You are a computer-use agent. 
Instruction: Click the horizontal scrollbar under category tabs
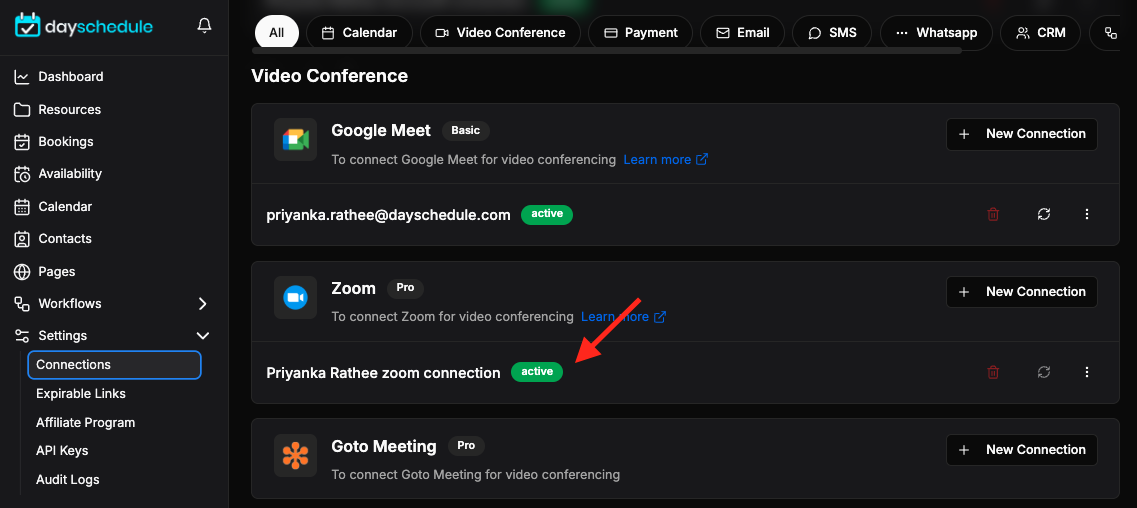pyautogui.click(x=606, y=51)
